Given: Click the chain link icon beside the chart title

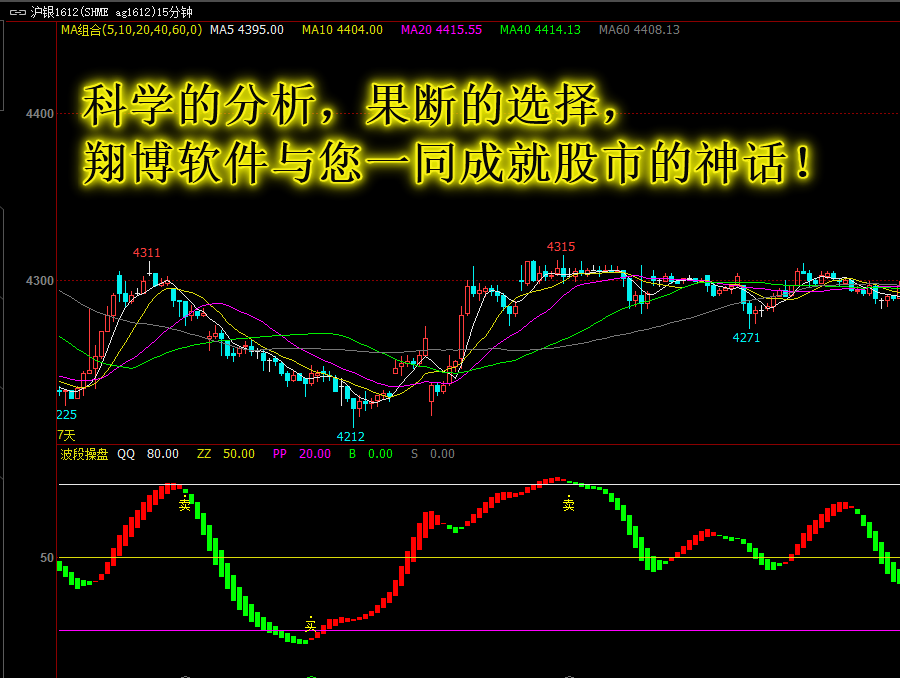Looking at the screenshot, I should (x=17, y=12).
